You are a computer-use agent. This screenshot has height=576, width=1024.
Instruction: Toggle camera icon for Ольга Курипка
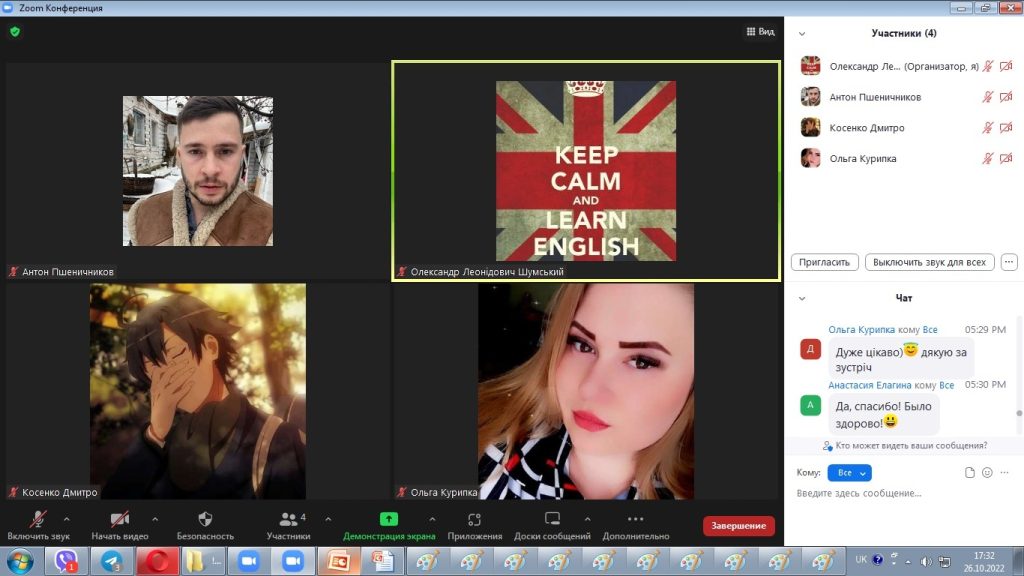[x=1006, y=158]
